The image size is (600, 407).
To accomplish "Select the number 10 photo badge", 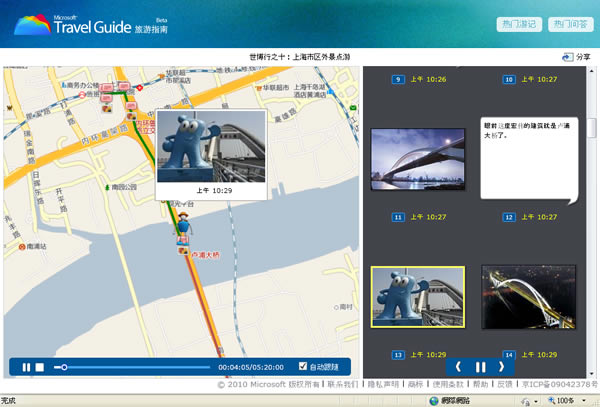I will coord(509,80).
